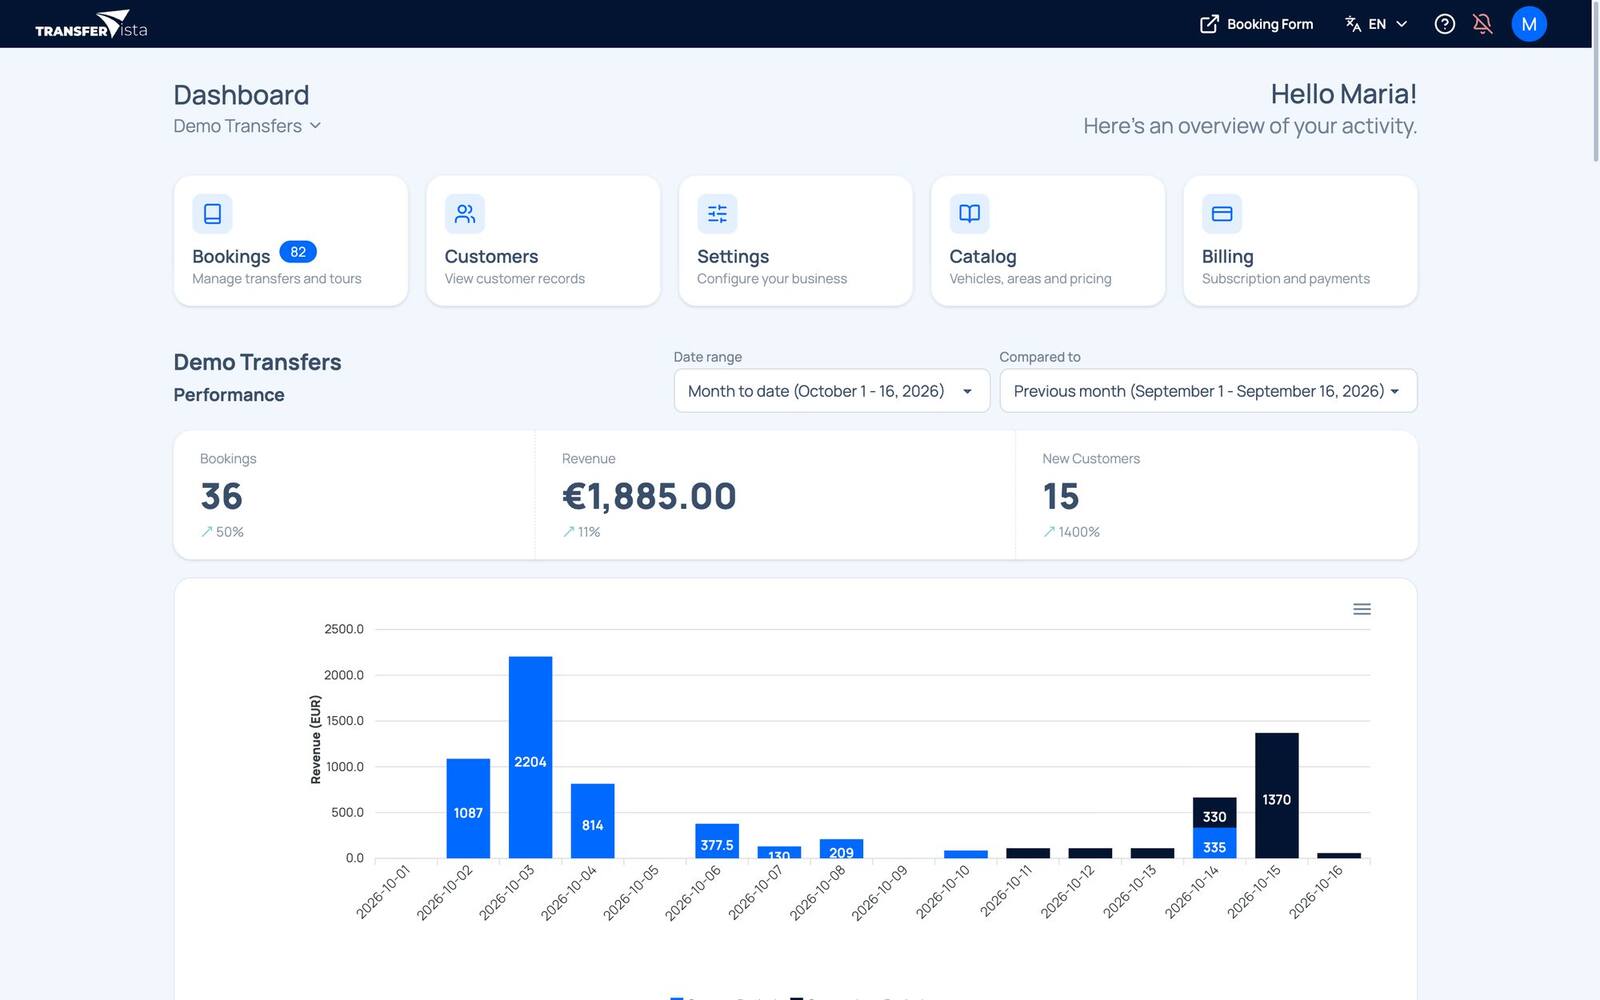Click the dark 330 bar segment
1600x1000 pixels.
pyautogui.click(x=1214, y=813)
